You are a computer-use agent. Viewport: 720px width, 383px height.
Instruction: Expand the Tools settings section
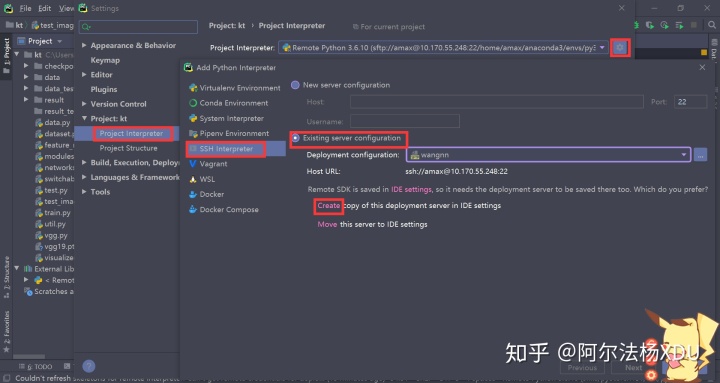[84, 192]
